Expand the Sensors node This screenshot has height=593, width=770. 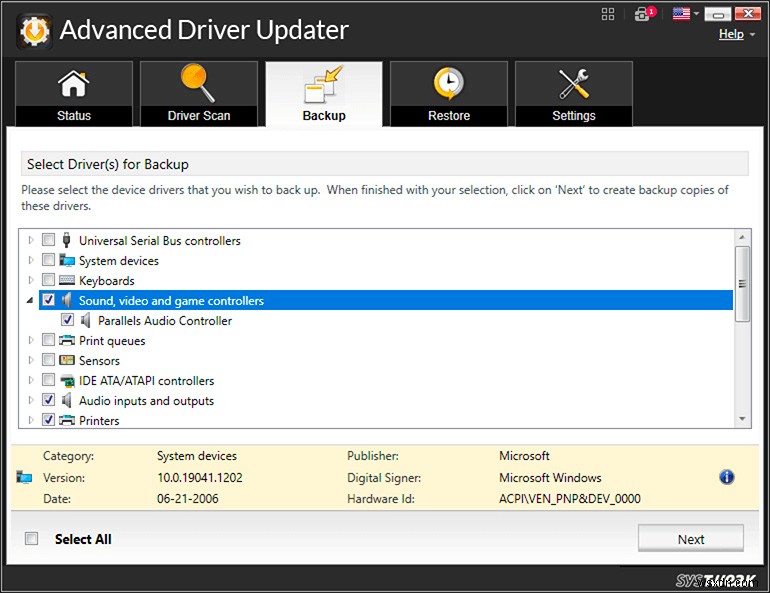point(31,360)
